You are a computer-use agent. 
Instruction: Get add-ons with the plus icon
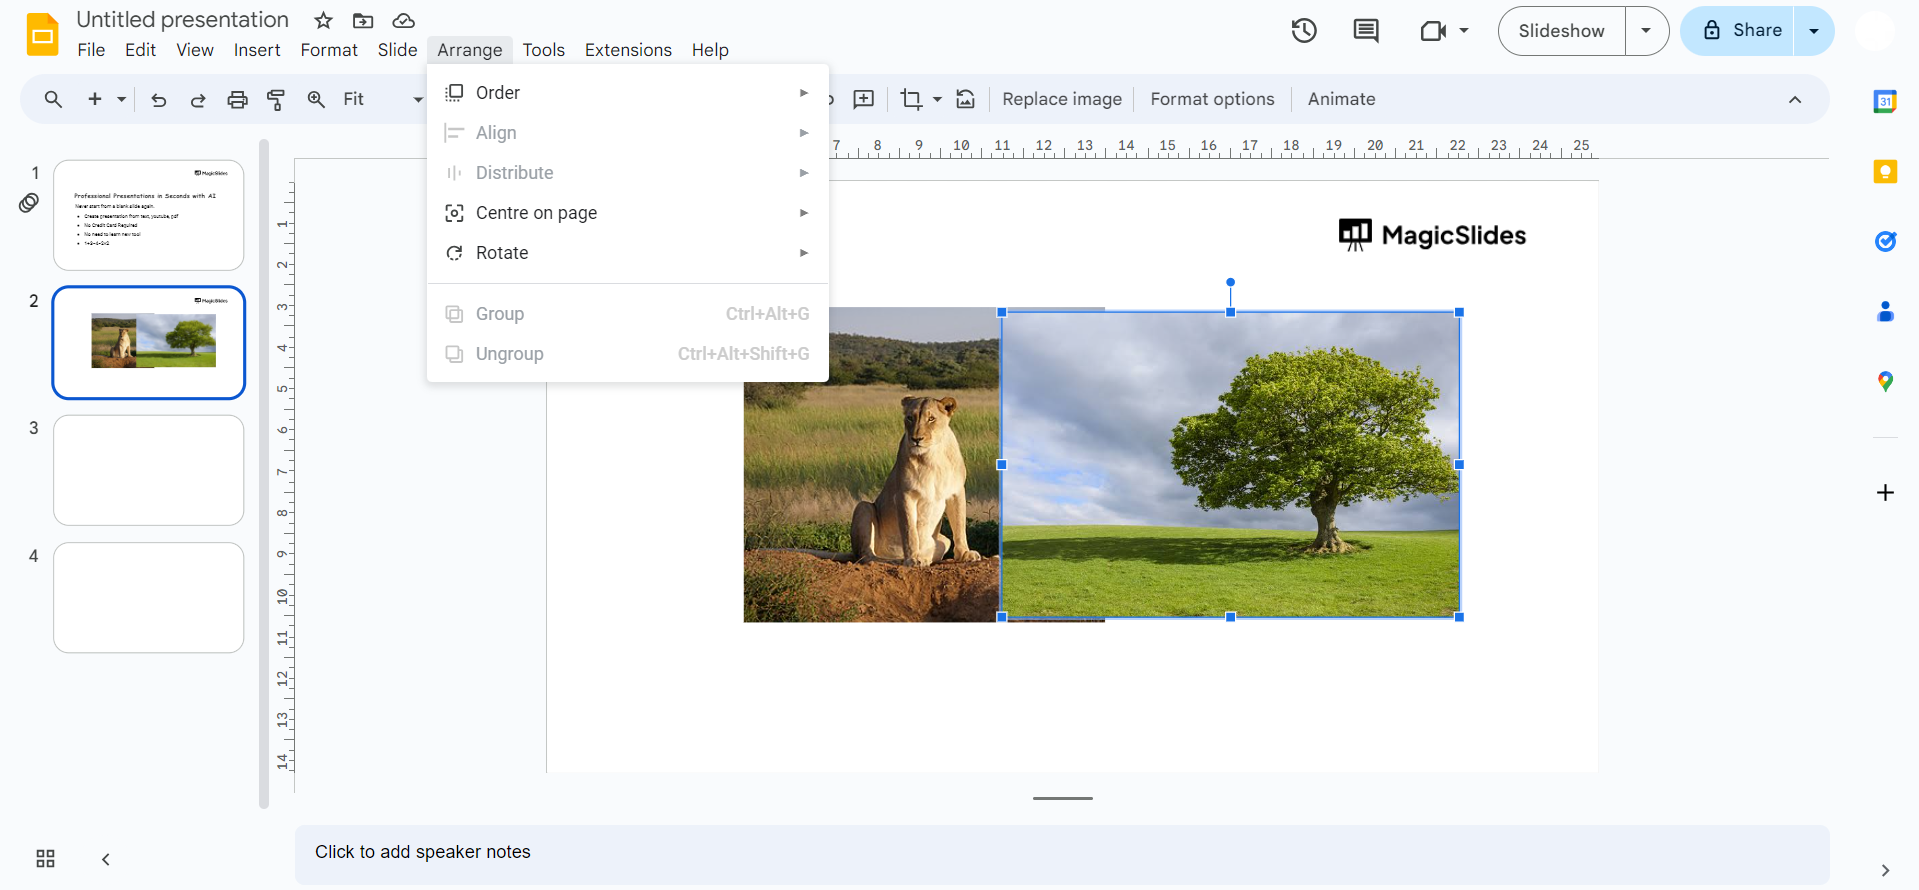pyautogui.click(x=1885, y=493)
